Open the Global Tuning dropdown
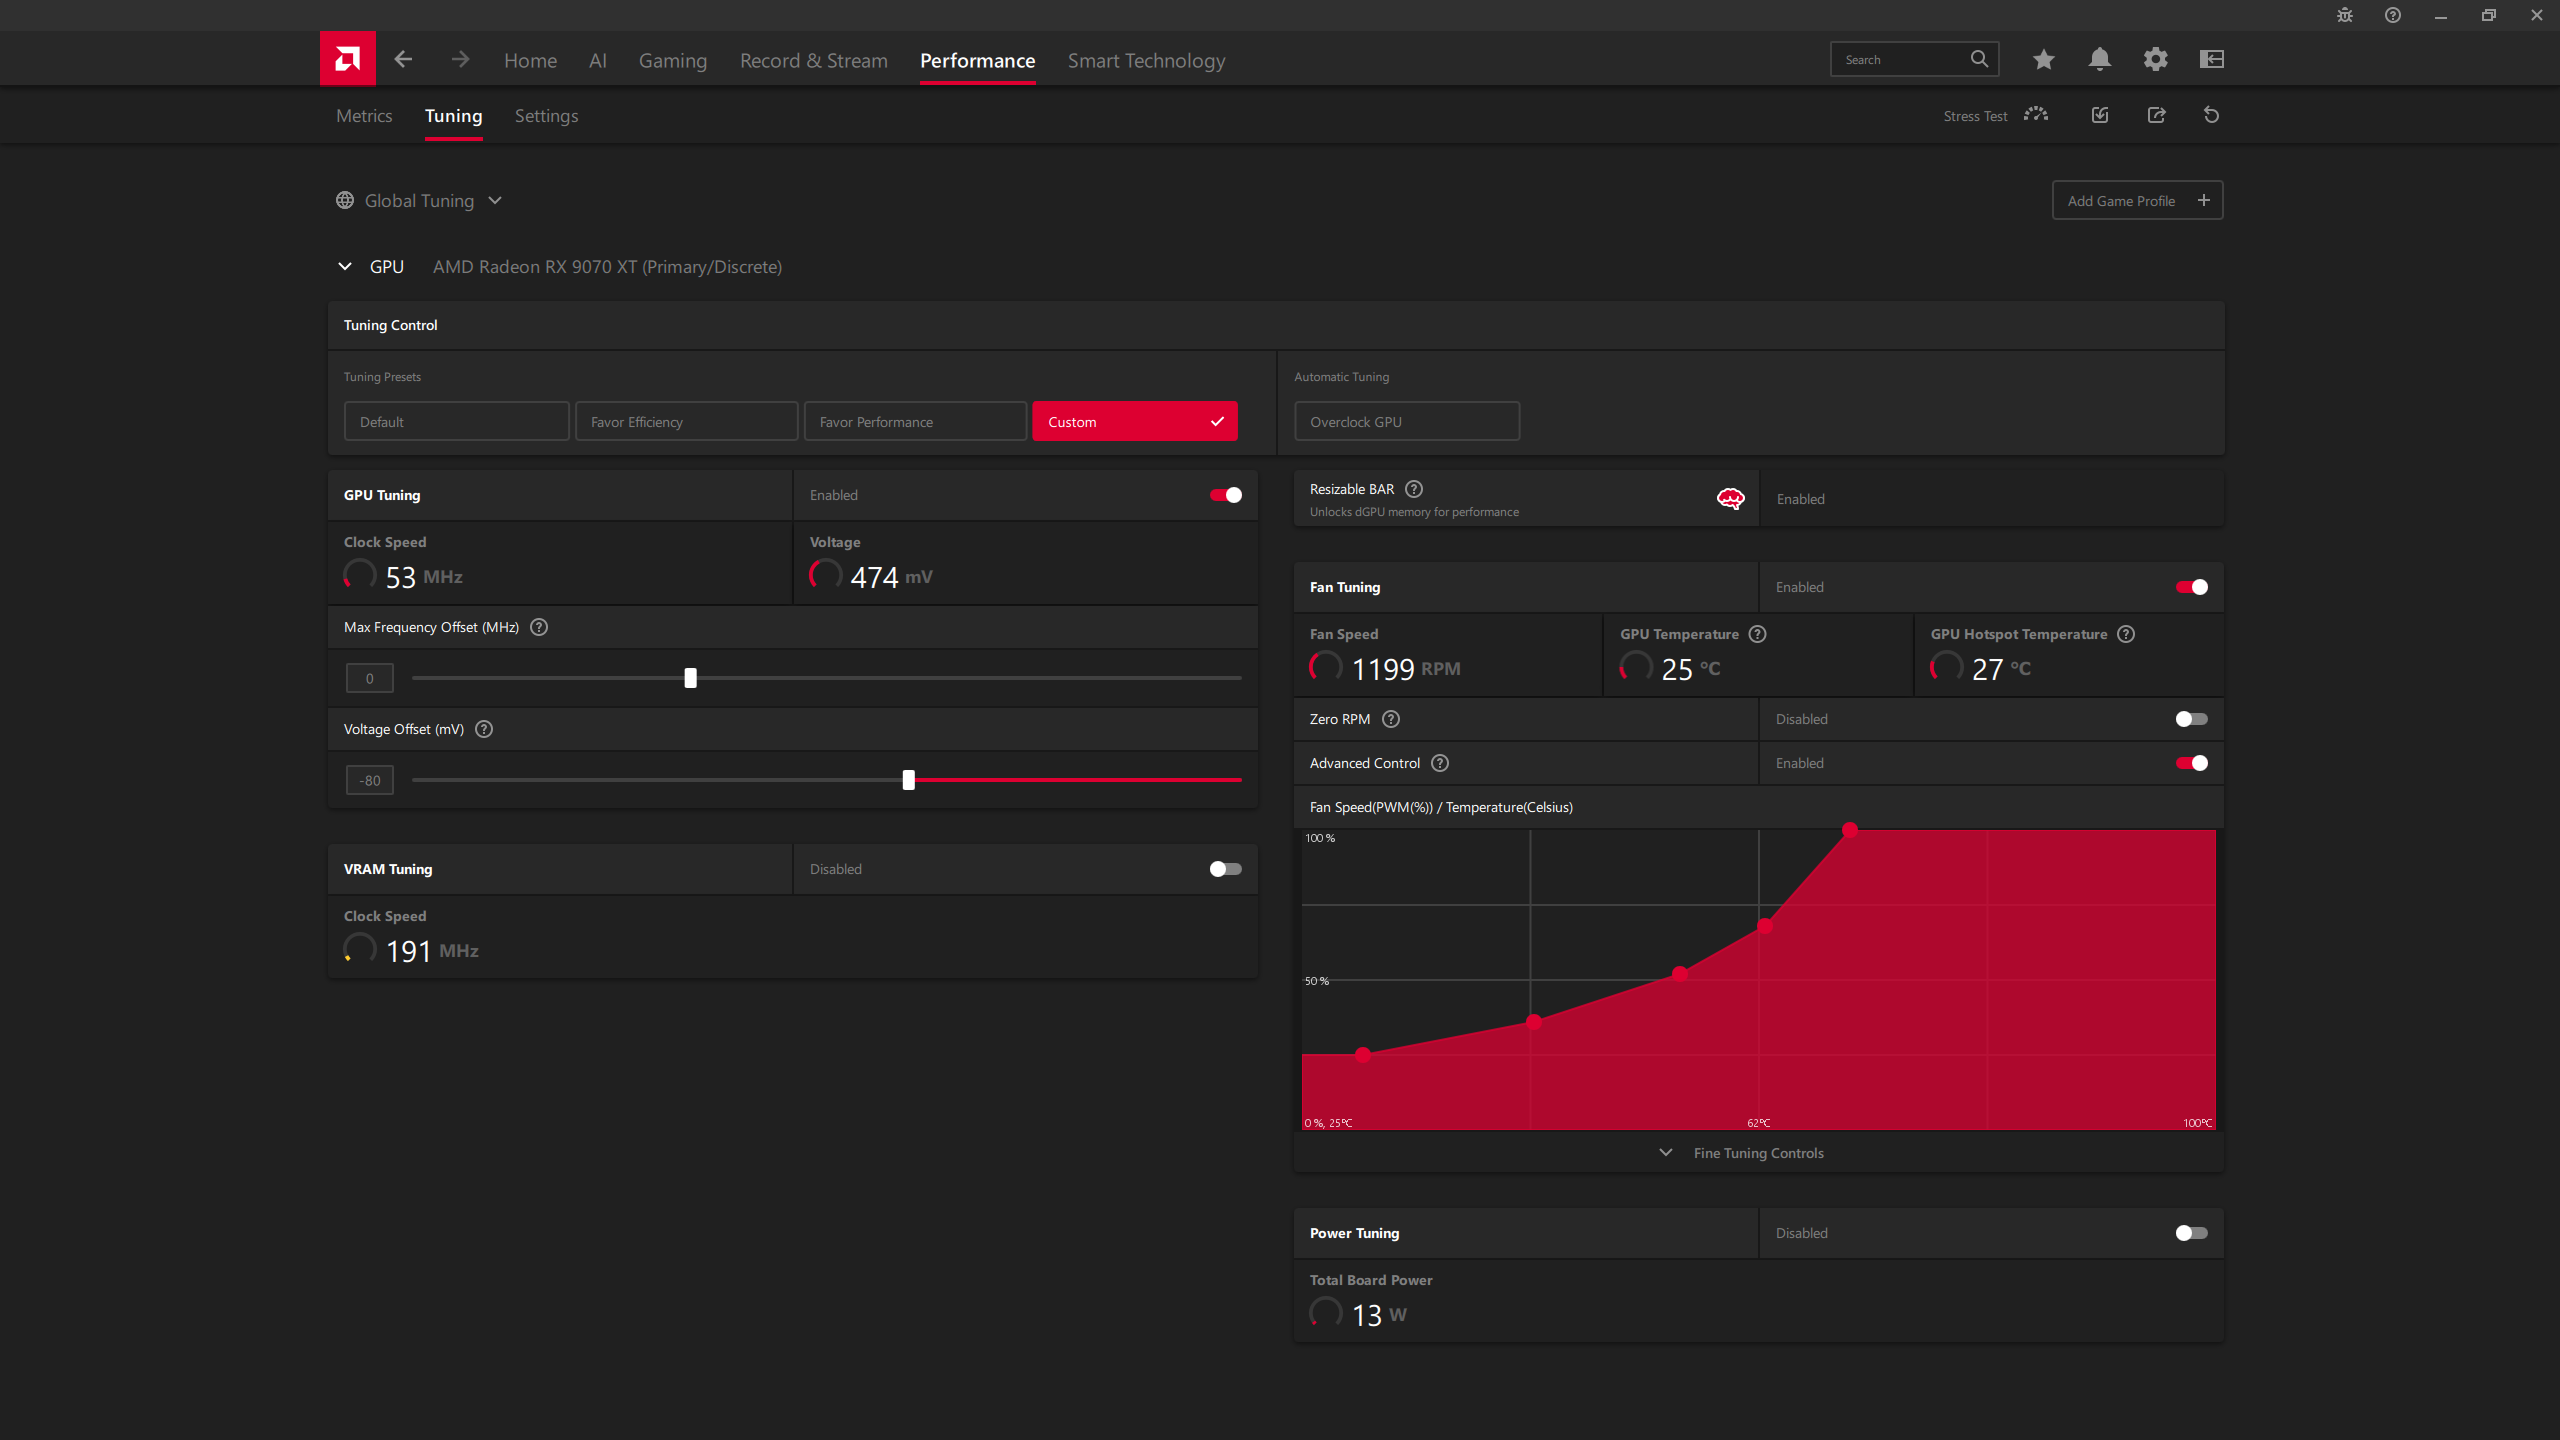The height and width of the screenshot is (1440, 2560). pos(419,201)
